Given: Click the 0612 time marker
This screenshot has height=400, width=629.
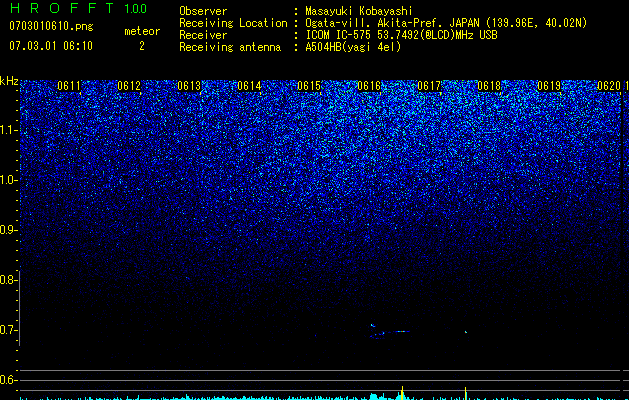Looking at the screenshot, I should click(129, 86).
